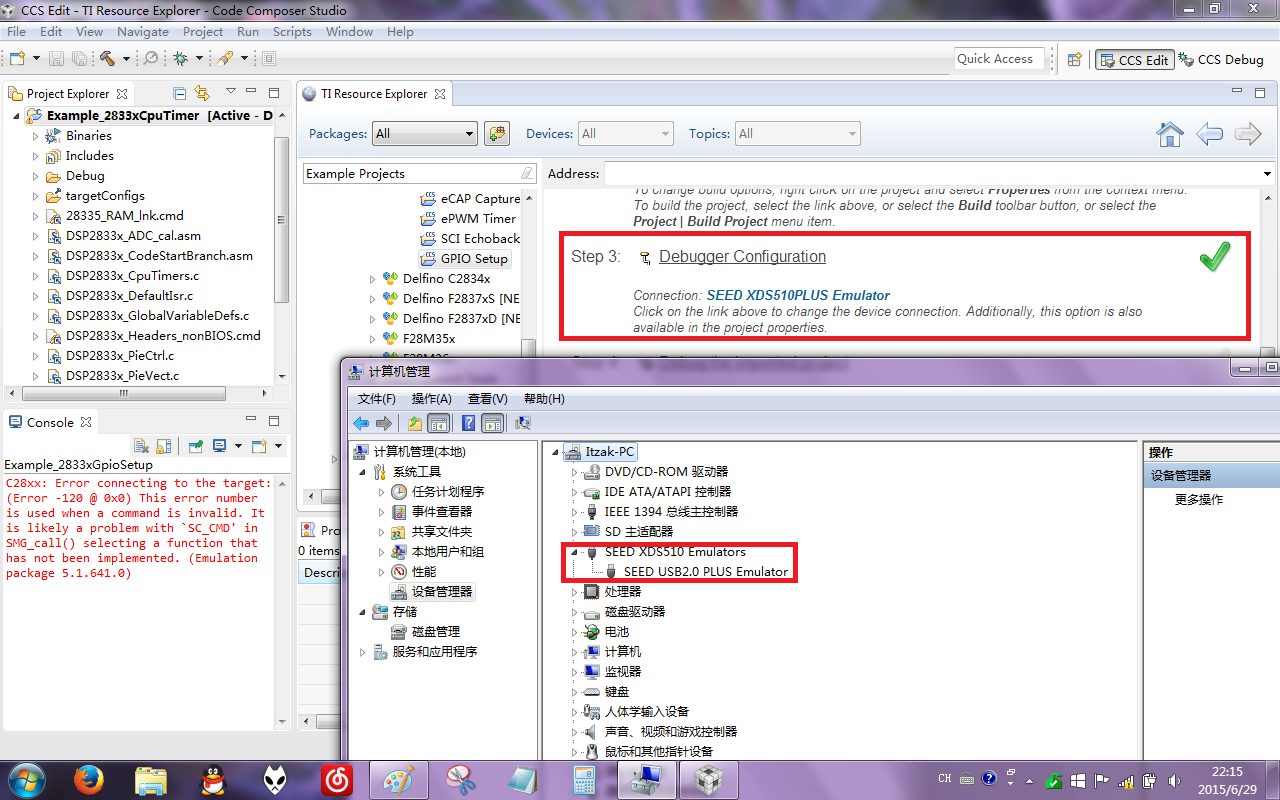Open the Navigate menu
1280x800 pixels.
pyautogui.click(x=143, y=32)
